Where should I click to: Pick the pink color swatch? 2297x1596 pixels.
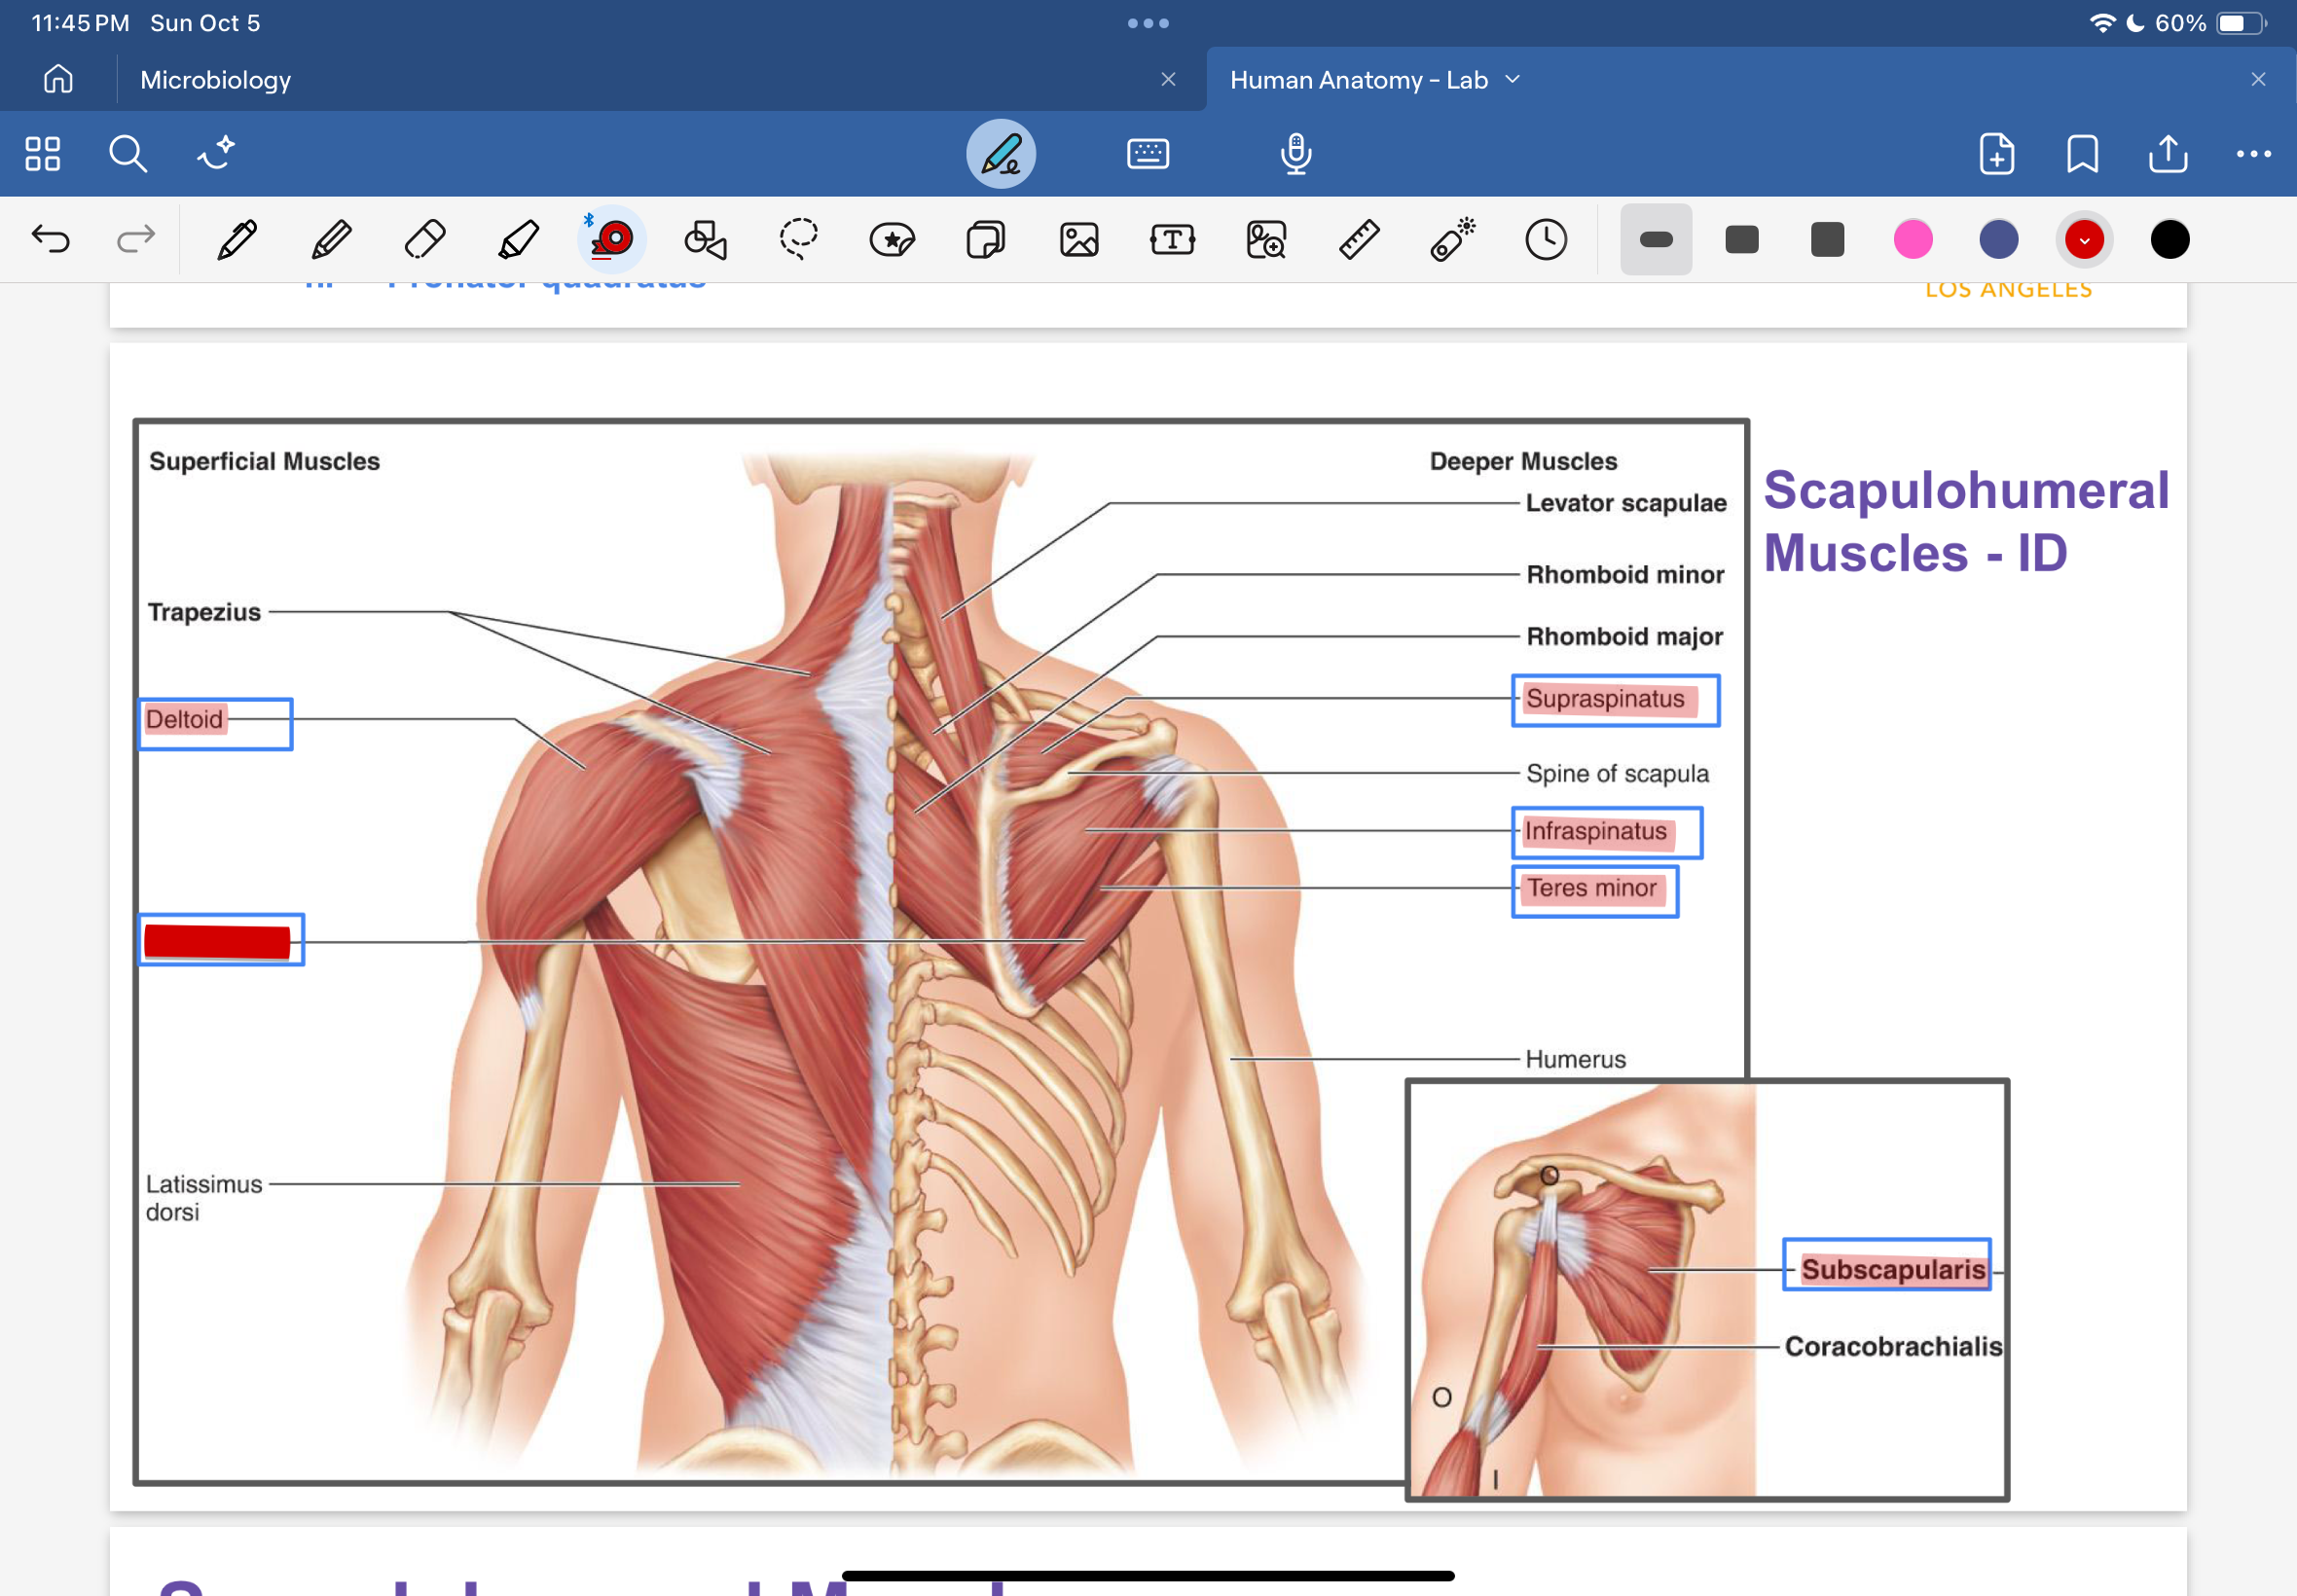[x=1912, y=240]
